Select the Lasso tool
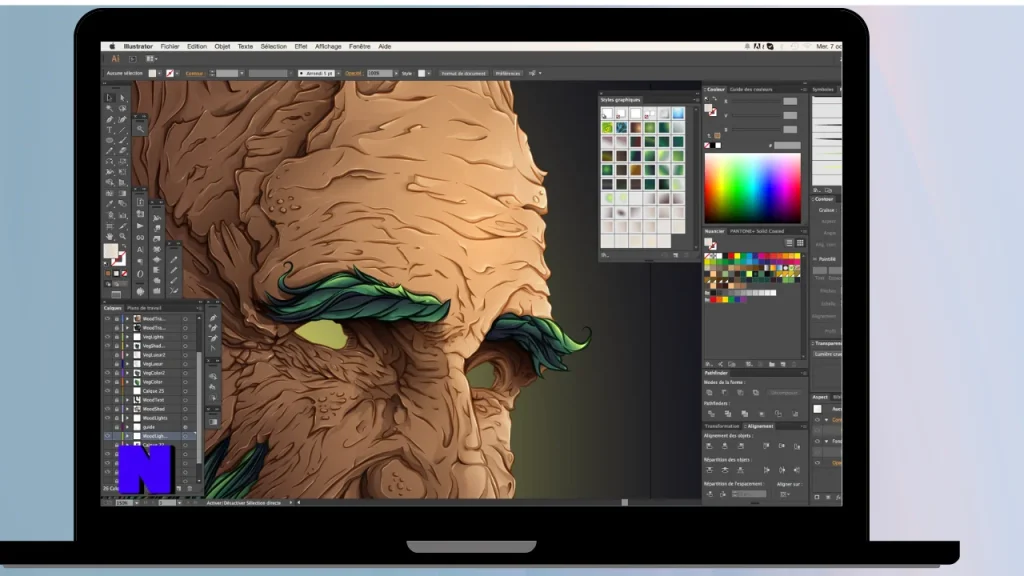Screen dimensions: 1024x576 point(122,108)
